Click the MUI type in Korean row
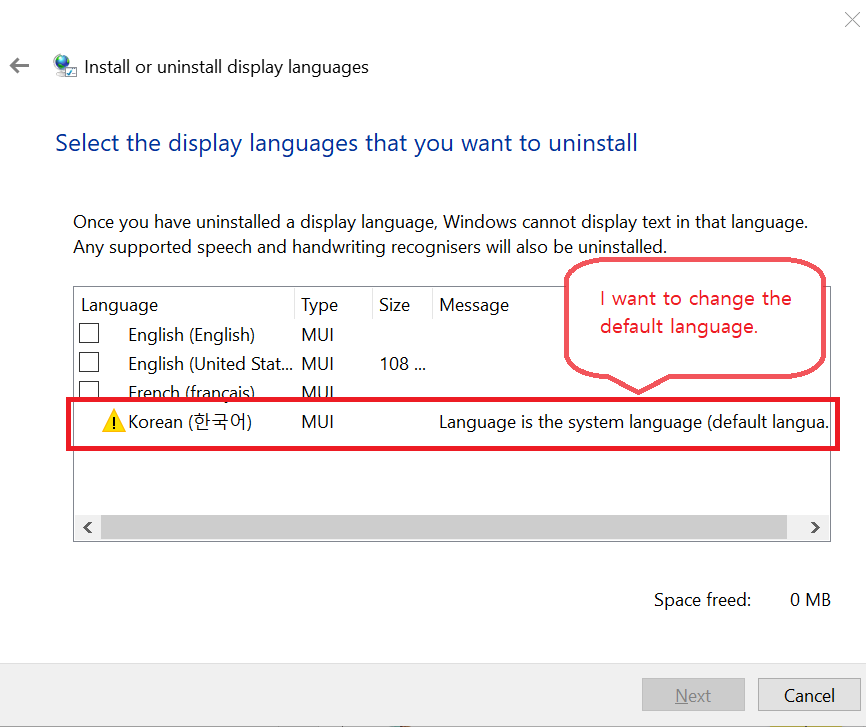866x727 pixels. [x=318, y=422]
